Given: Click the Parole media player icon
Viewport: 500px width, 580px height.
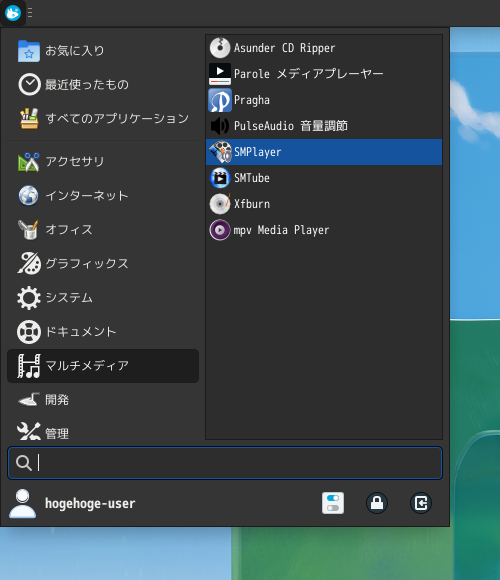Looking at the screenshot, I should (x=220, y=74).
